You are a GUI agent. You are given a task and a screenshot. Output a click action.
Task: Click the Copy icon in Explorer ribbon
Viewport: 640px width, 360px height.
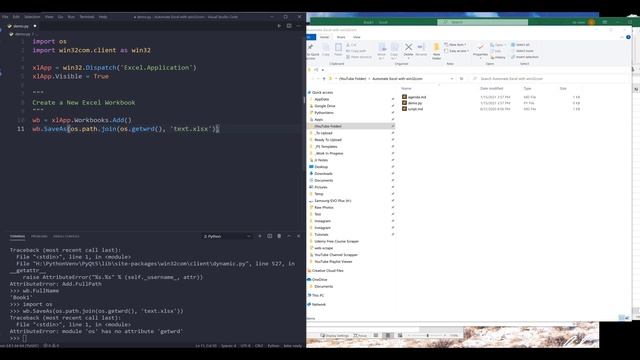point(326,50)
